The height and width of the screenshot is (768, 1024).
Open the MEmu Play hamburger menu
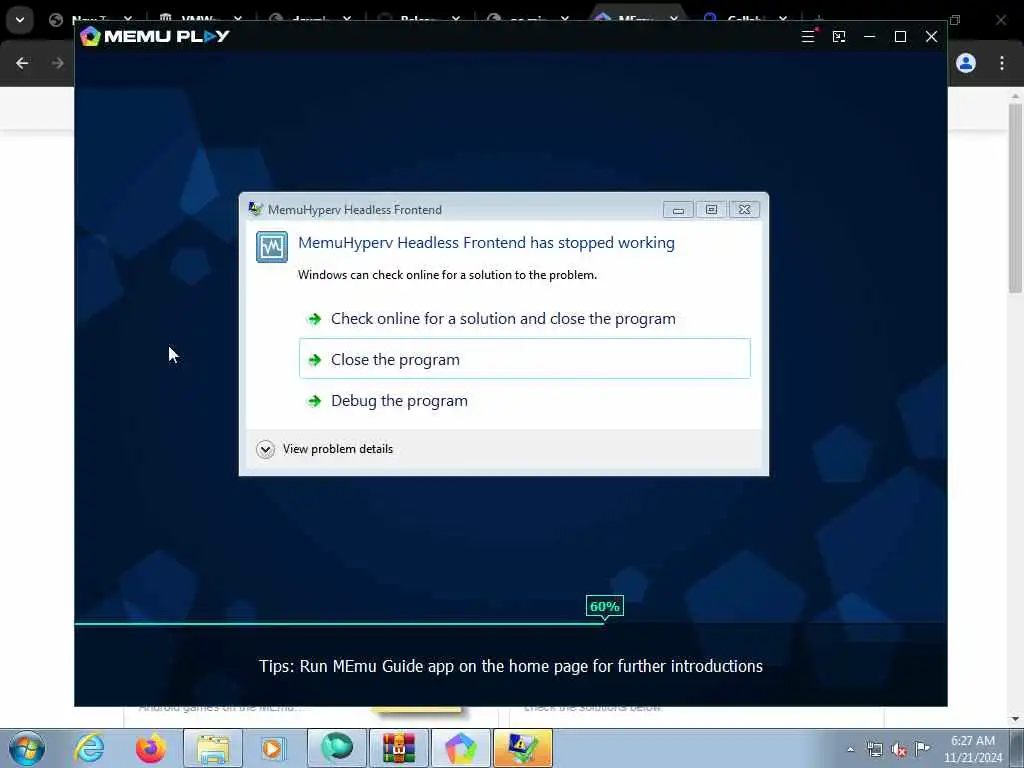click(x=808, y=37)
